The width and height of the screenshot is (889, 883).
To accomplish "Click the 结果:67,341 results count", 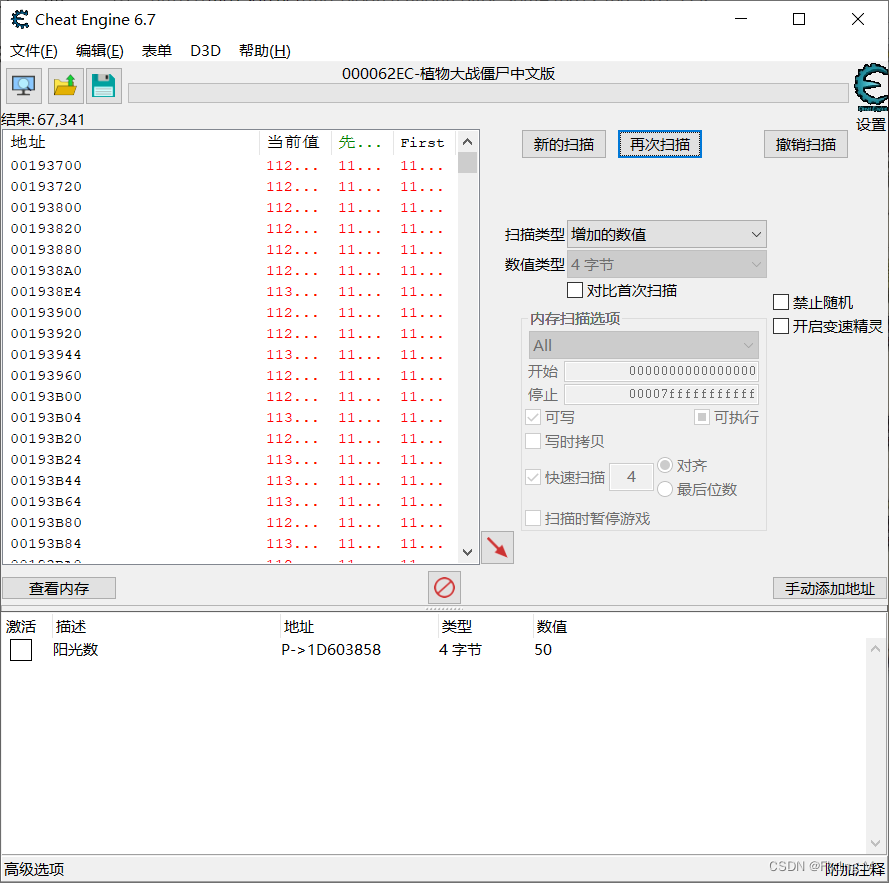I will [x=43, y=119].
